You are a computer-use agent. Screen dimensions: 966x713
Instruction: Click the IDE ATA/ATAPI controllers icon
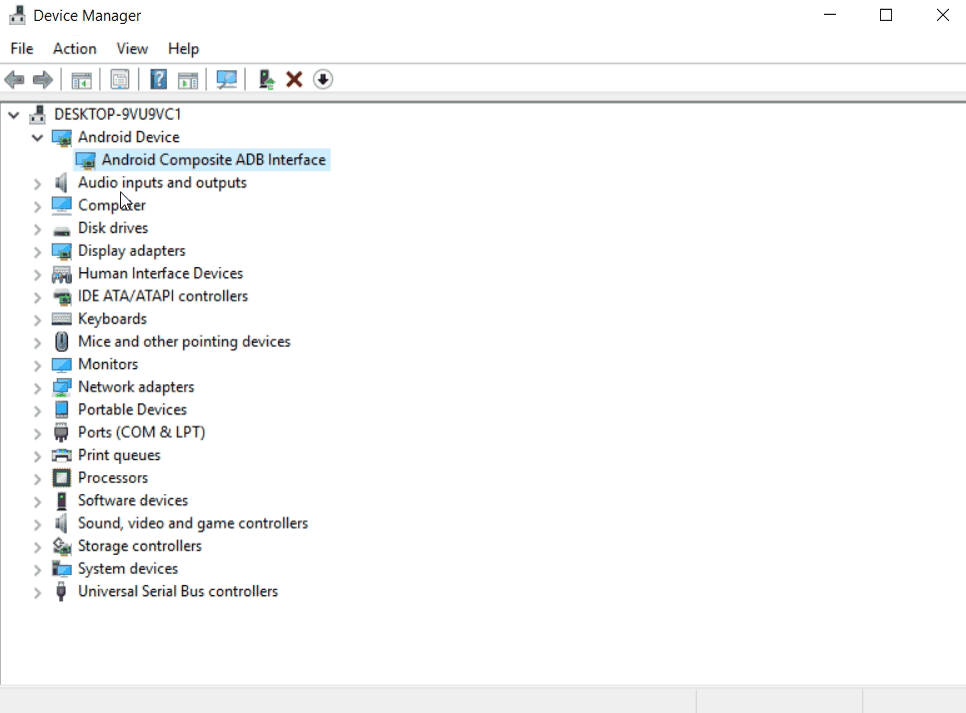(62, 297)
